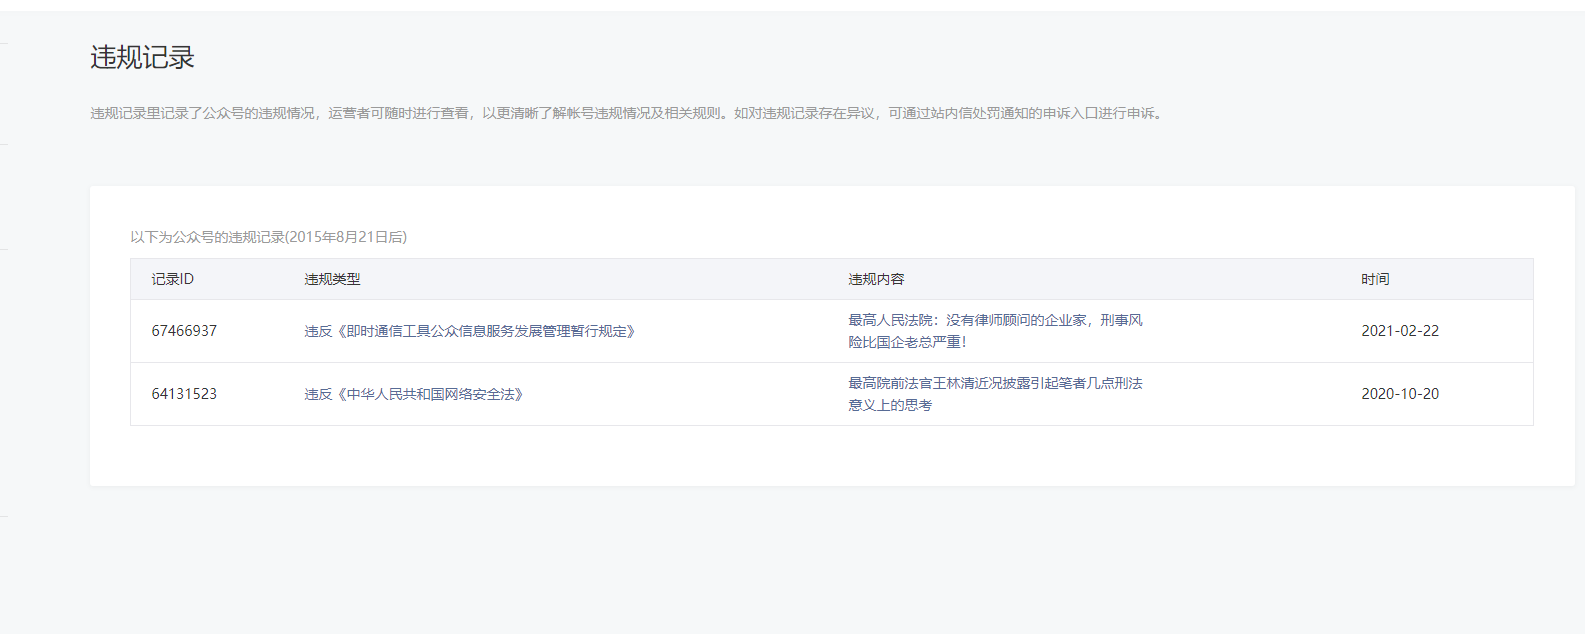Click the 违规内容 column header
Viewport: 1585px width, 634px height.
point(876,279)
